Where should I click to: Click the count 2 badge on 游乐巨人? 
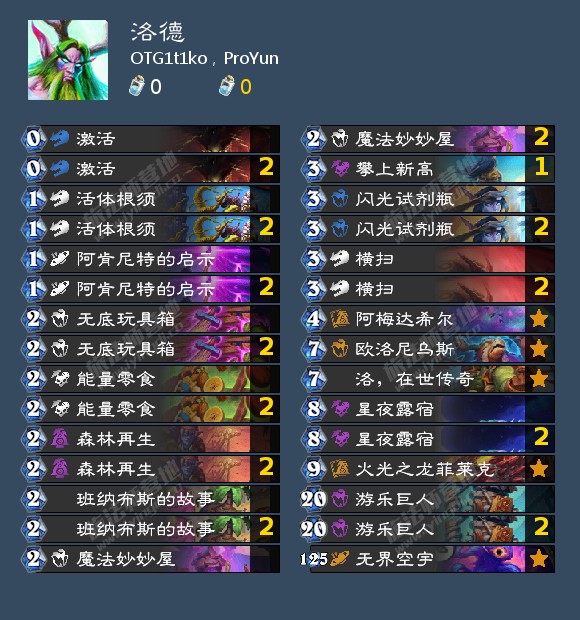540,529
